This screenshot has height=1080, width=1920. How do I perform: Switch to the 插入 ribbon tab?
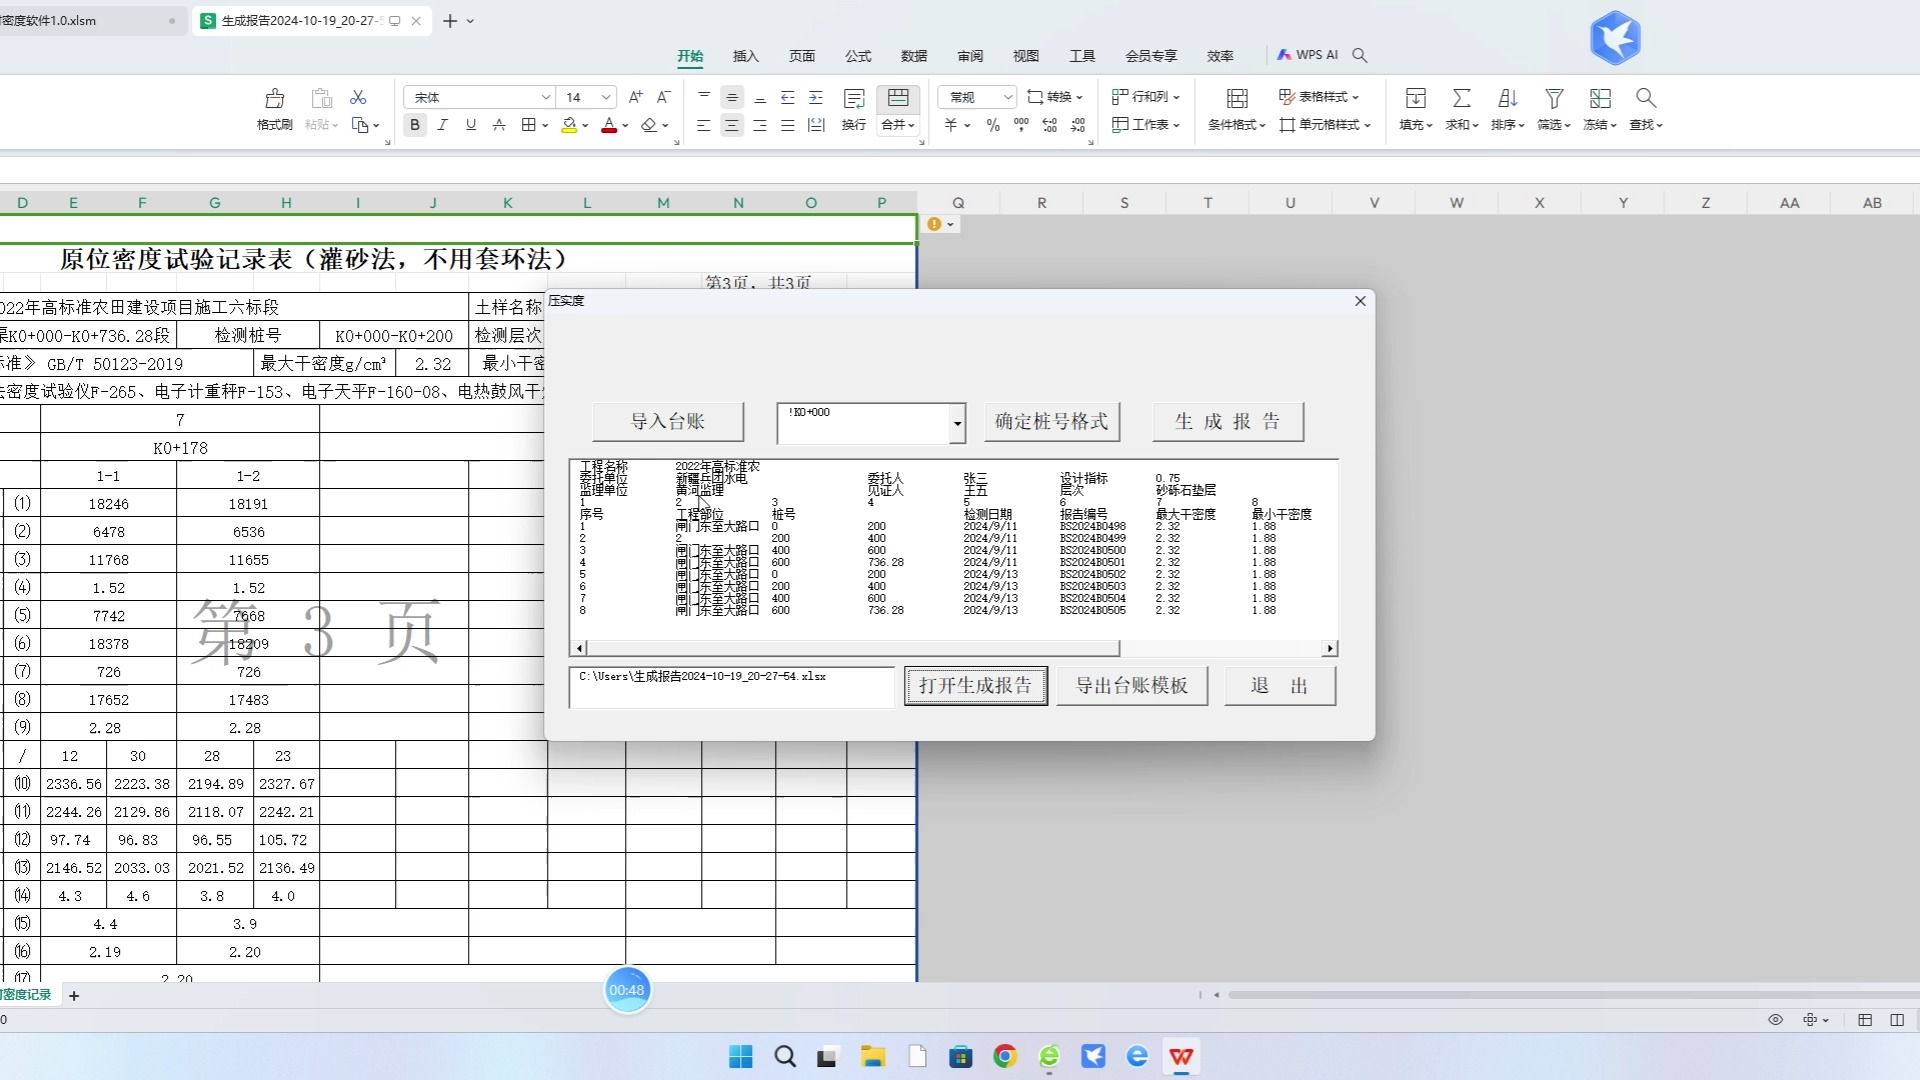click(x=745, y=56)
